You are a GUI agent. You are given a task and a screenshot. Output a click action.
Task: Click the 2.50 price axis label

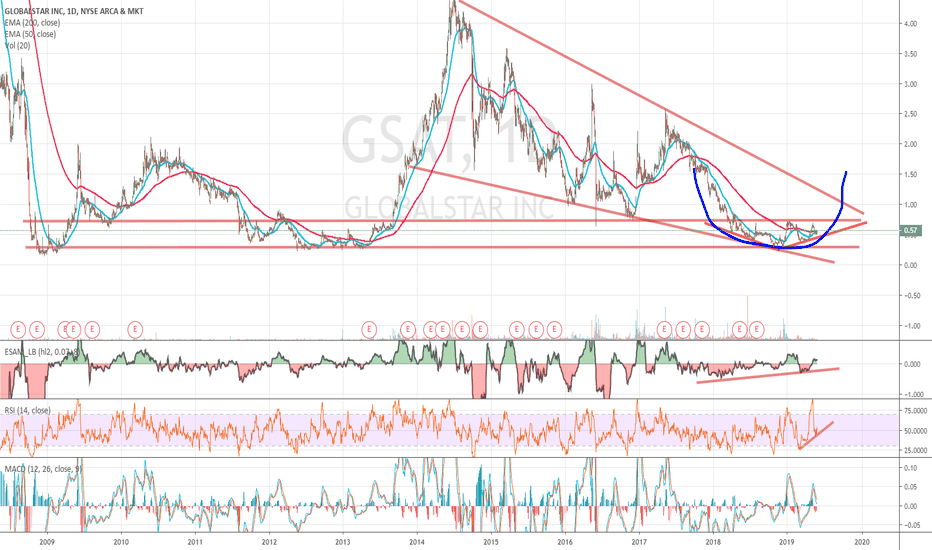910,114
